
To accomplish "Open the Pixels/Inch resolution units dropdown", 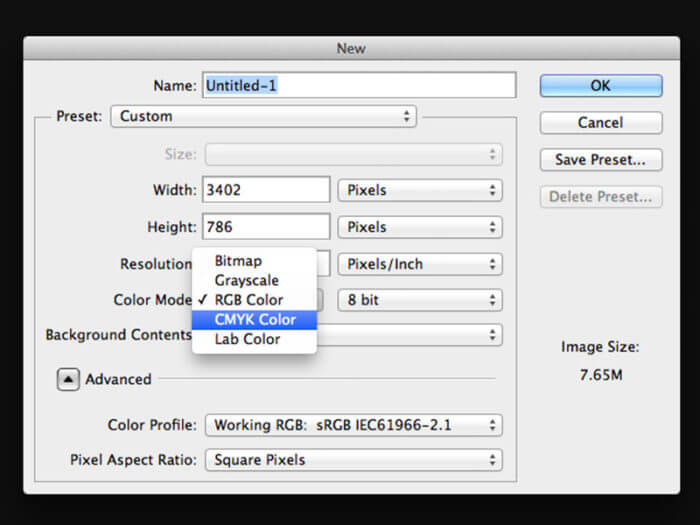I will [x=420, y=264].
